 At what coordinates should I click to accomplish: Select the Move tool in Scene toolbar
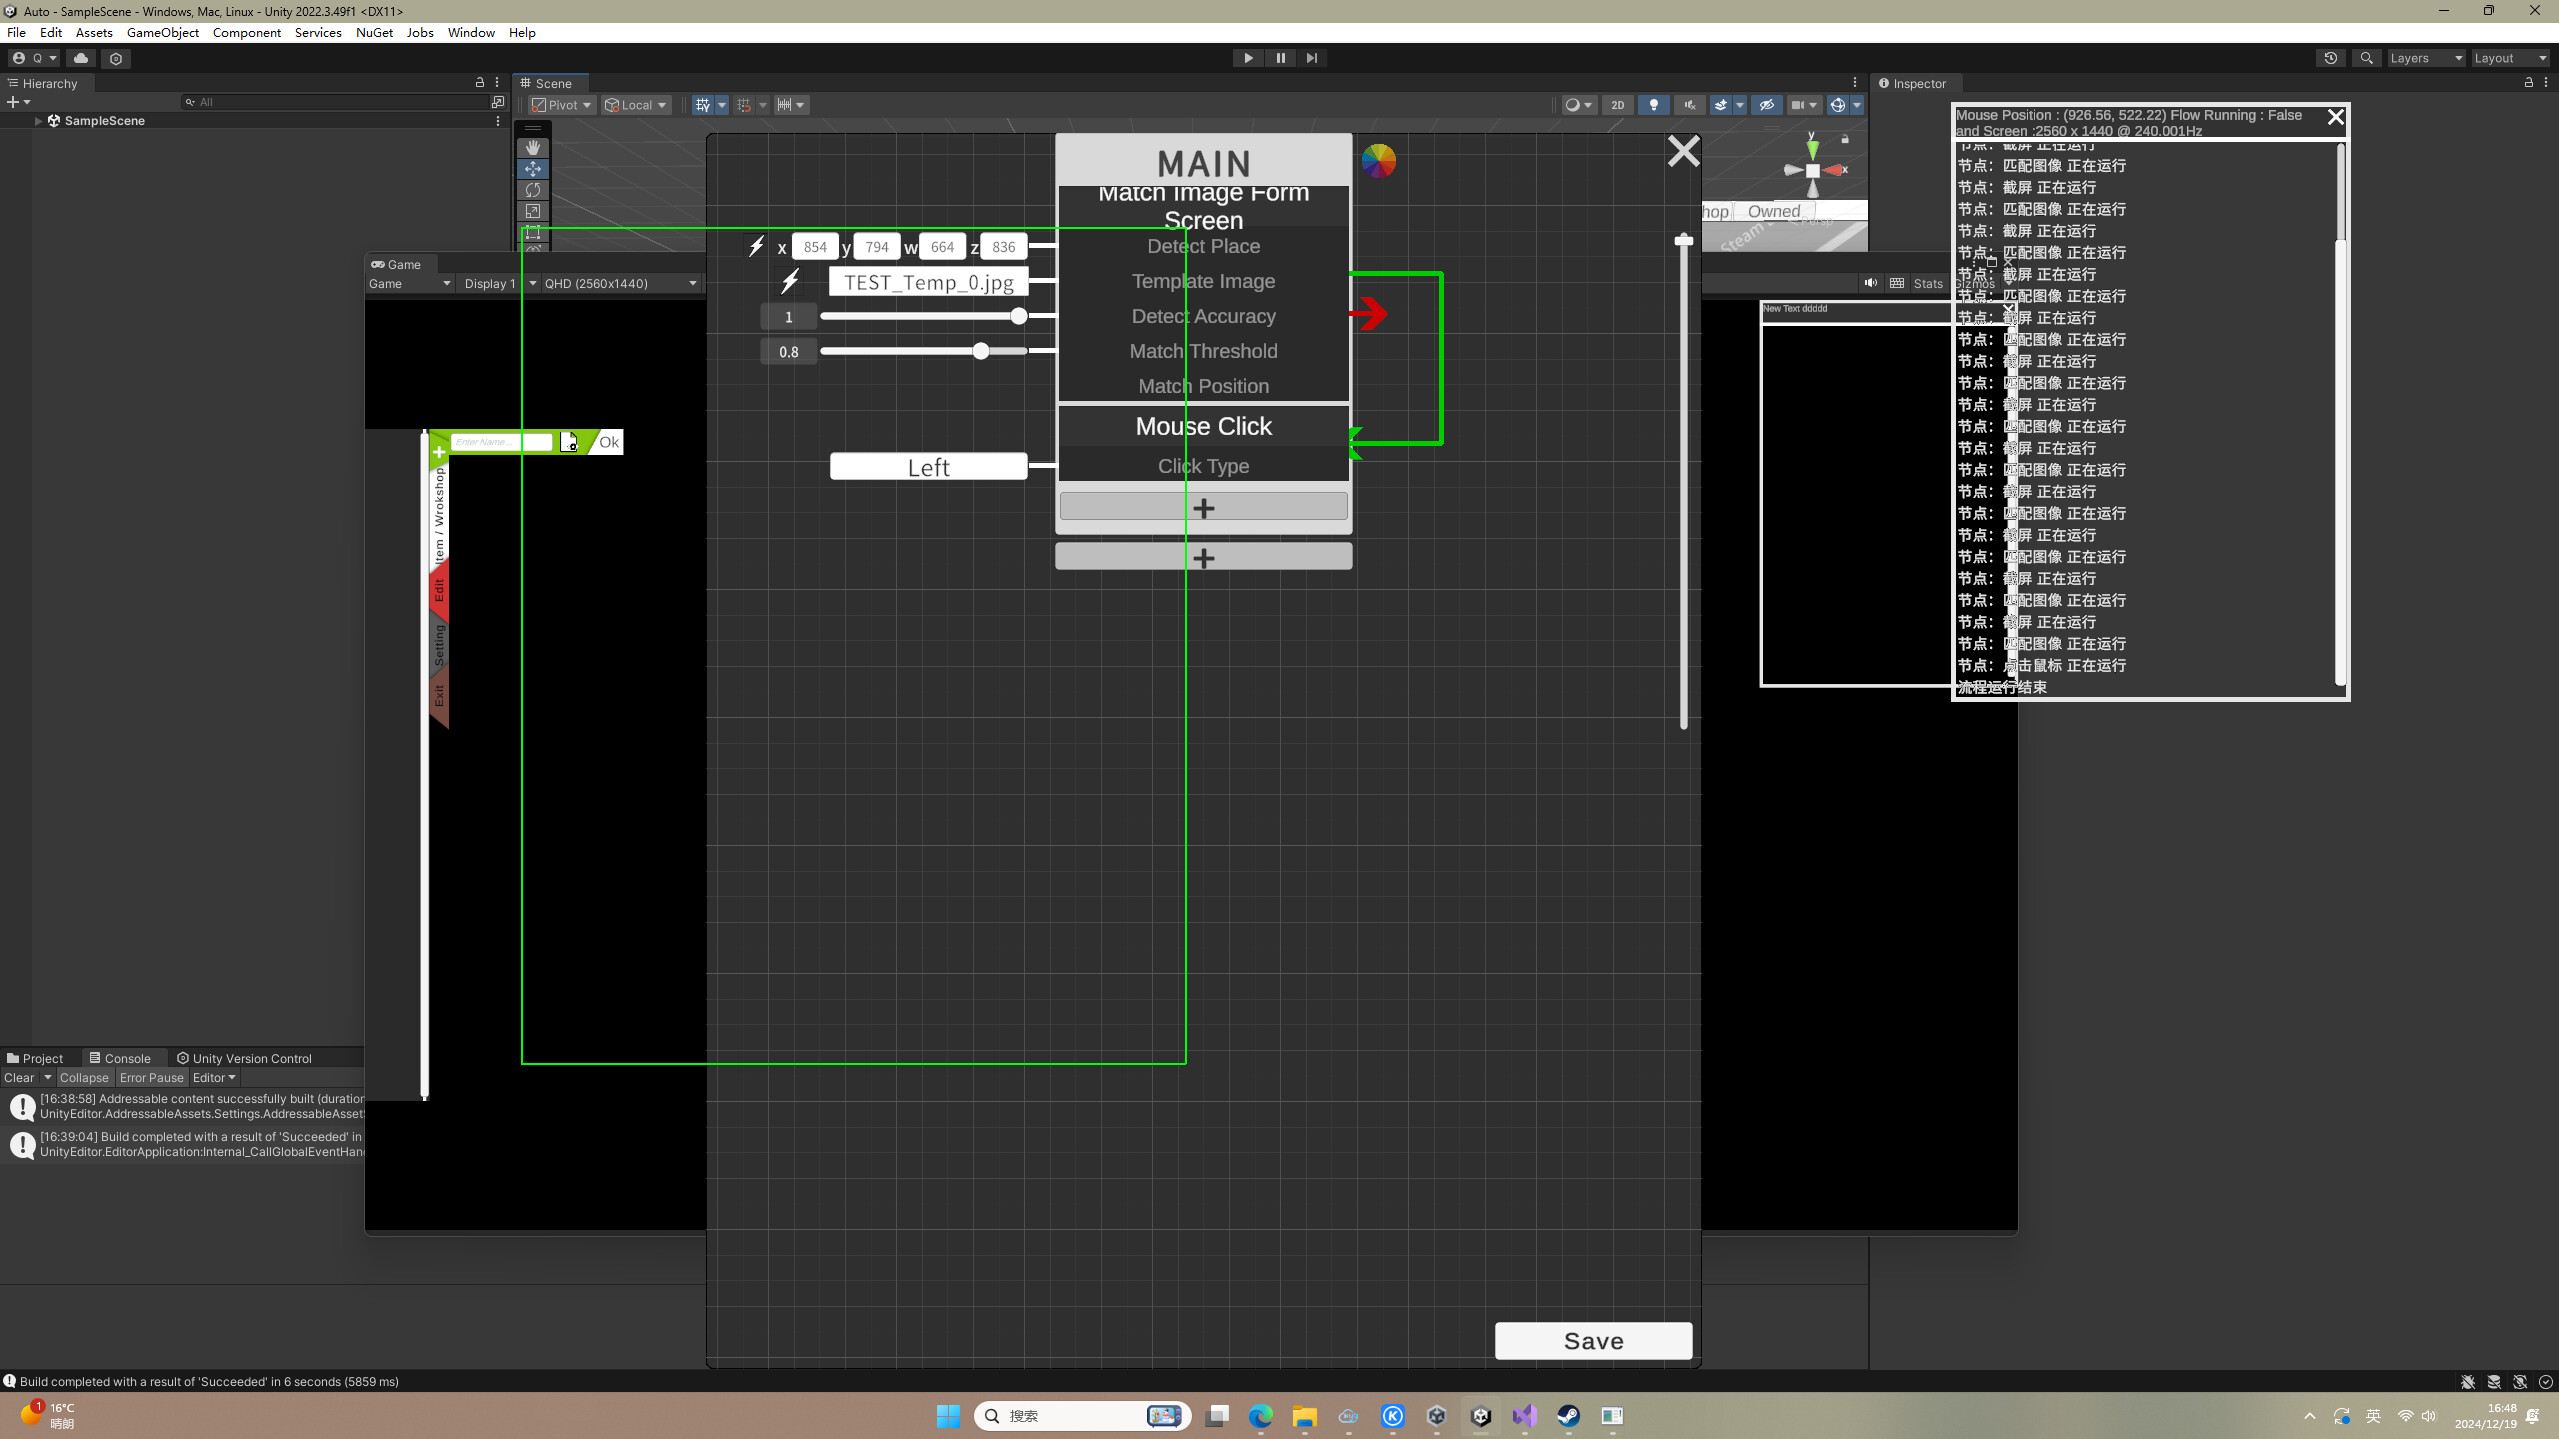click(533, 168)
